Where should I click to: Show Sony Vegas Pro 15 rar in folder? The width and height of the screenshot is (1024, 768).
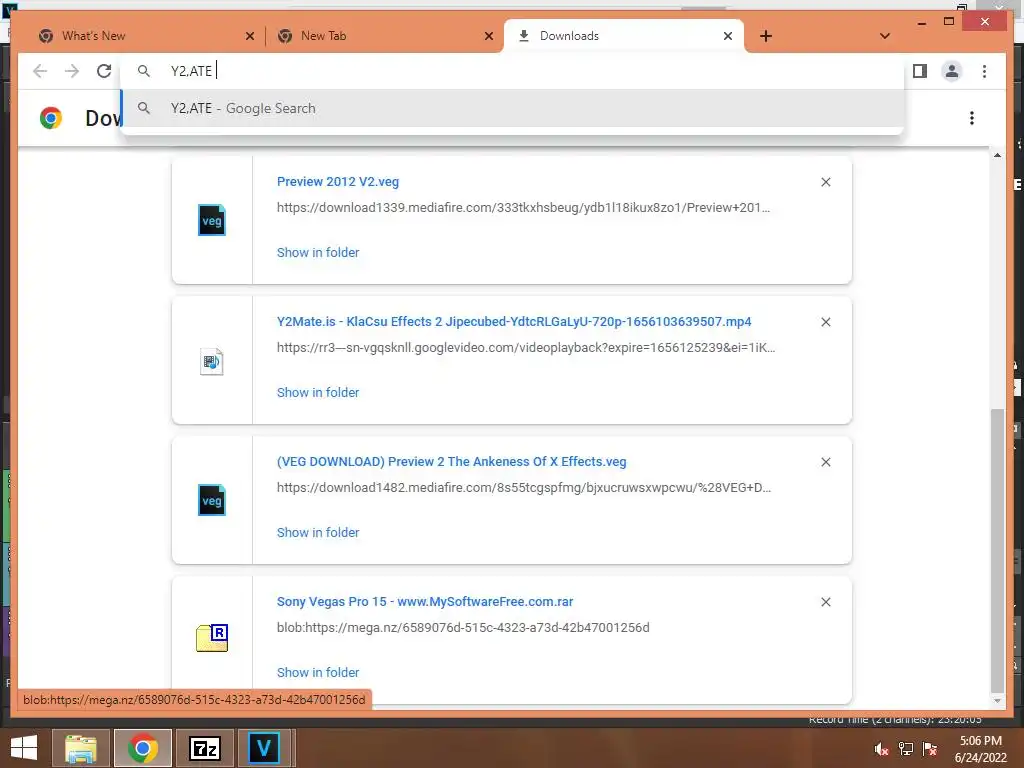tap(317, 672)
